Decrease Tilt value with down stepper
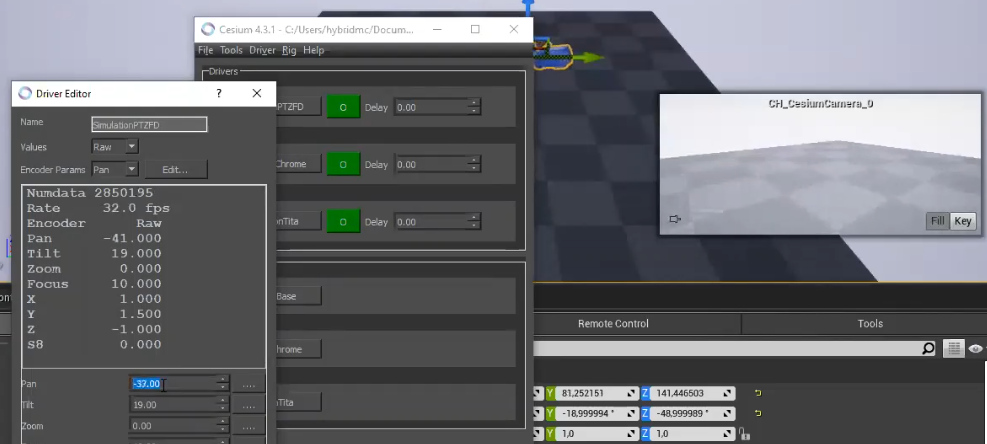The width and height of the screenshot is (987, 444). pos(222,408)
